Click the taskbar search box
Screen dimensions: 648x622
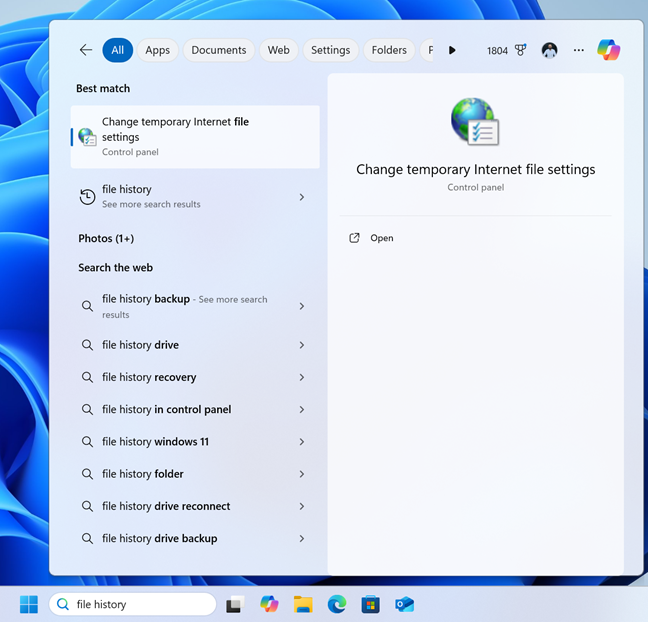(132, 604)
